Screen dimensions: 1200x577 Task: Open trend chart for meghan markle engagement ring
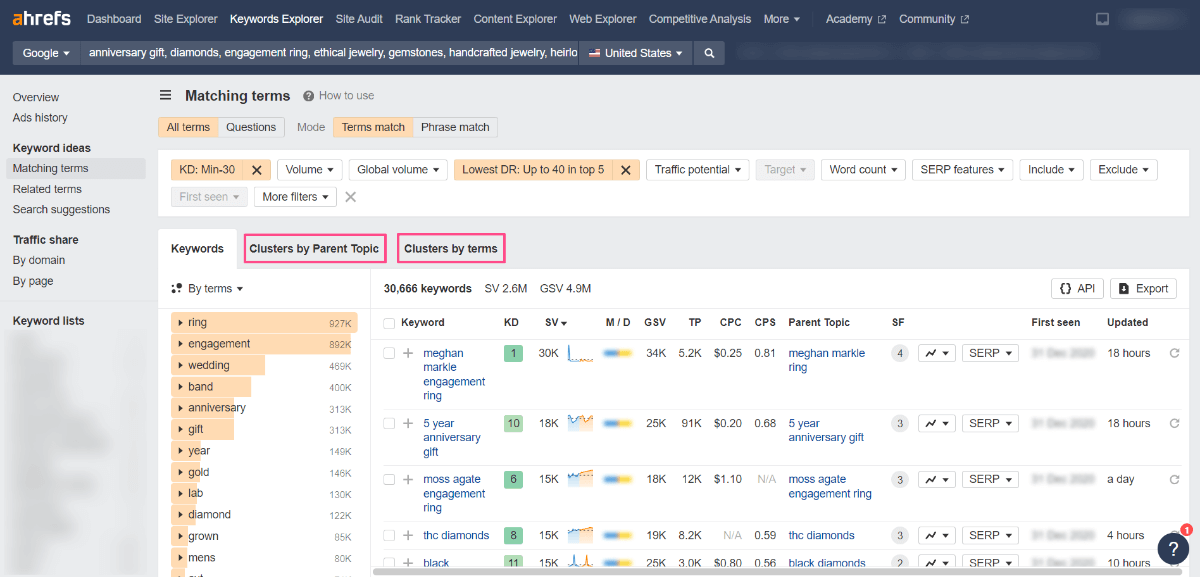click(937, 353)
